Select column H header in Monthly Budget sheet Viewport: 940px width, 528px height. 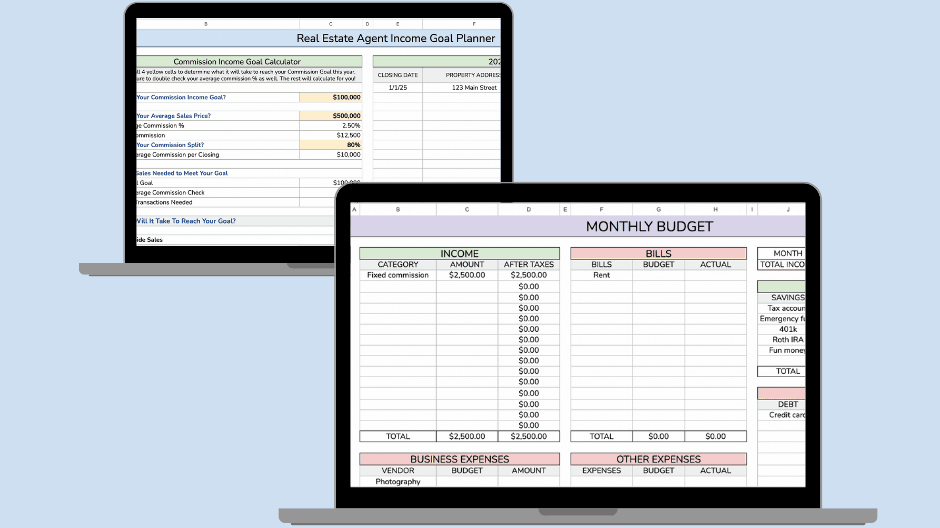[x=715, y=210]
